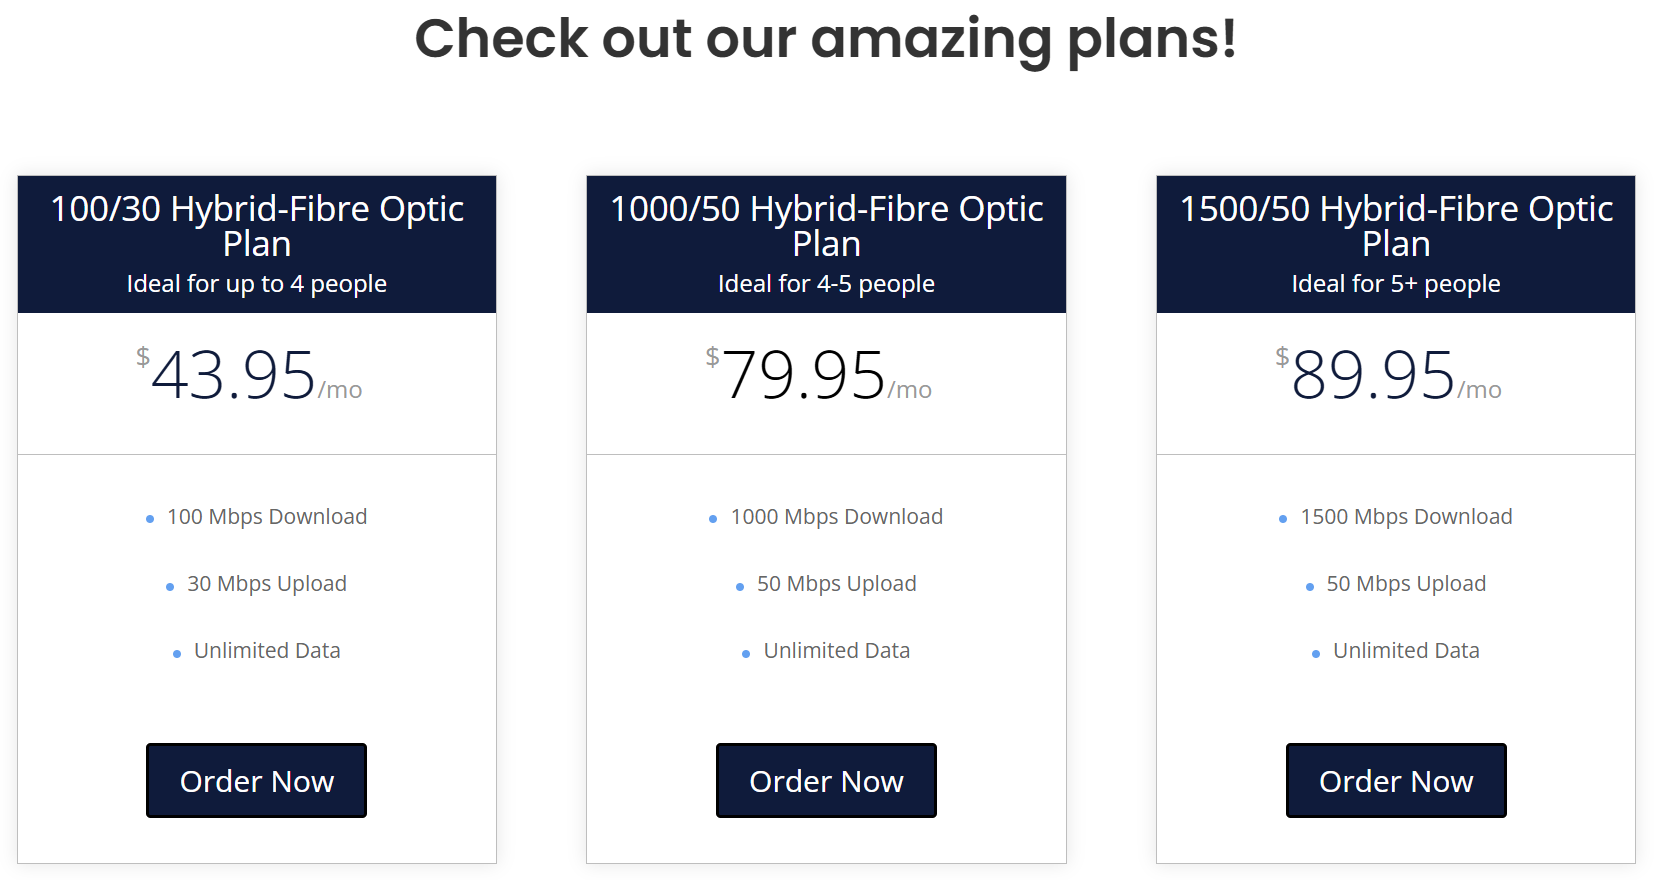This screenshot has width=1654, height=880.
Task: Click the 1500 Mbps Download feature
Action: pyautogui.click(x=1406, y=517)
